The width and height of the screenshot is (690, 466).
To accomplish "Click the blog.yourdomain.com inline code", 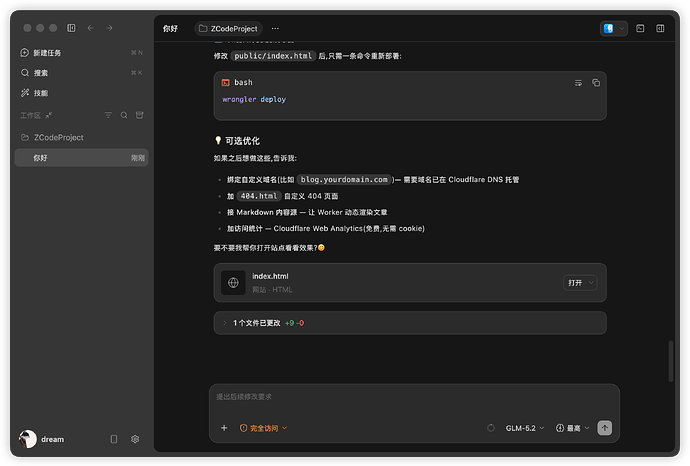I will [344, 180].
